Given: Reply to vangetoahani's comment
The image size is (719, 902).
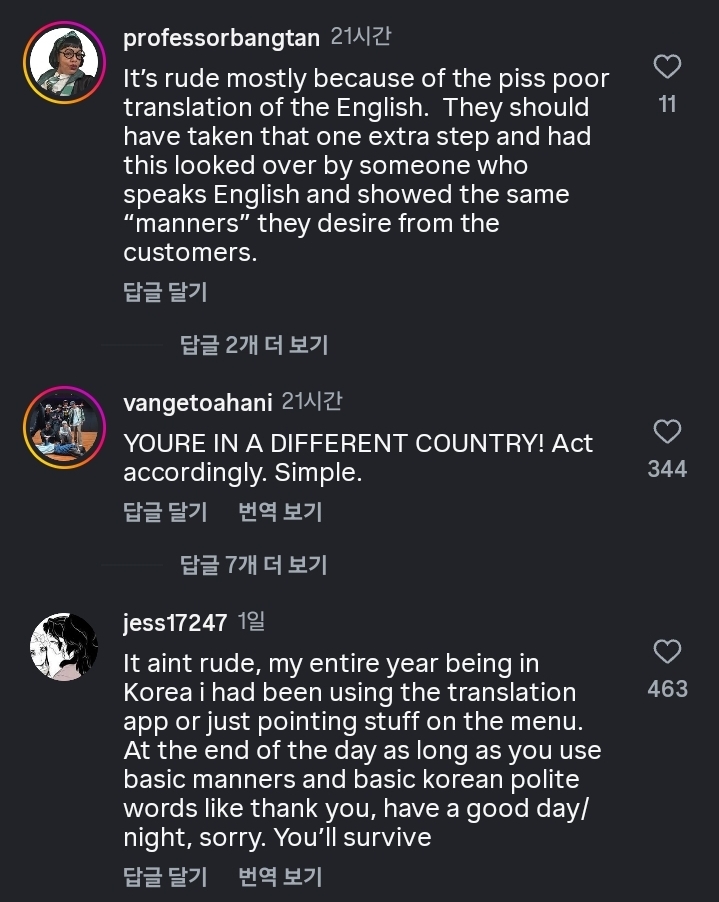Looking at the screenshot, I should click(165, 512).
